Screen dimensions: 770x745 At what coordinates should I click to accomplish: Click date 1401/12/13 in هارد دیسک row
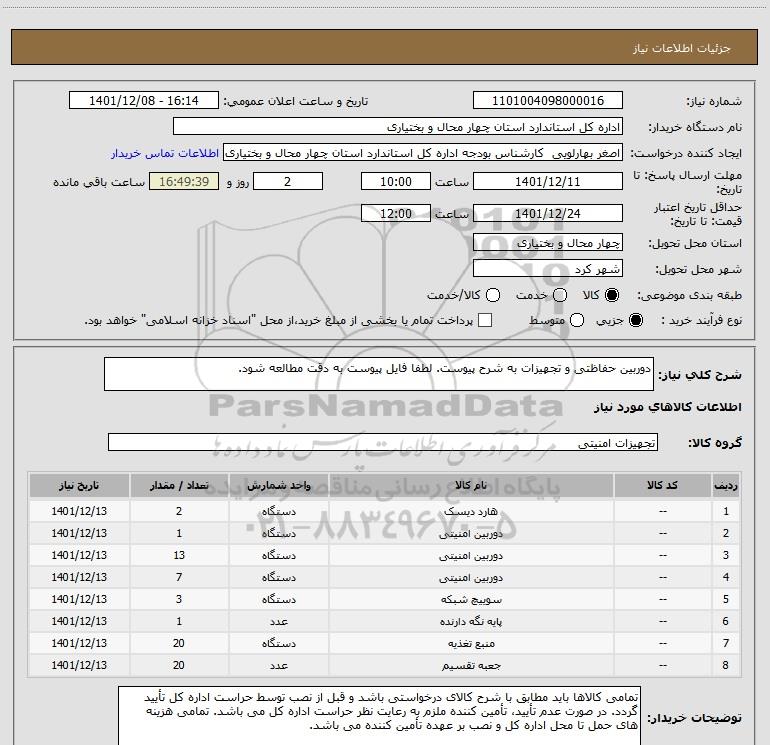79,511
